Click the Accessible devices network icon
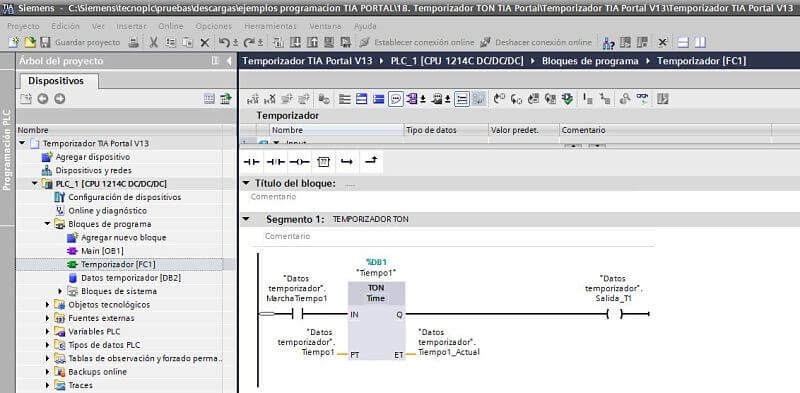 (x=608, y=42)
